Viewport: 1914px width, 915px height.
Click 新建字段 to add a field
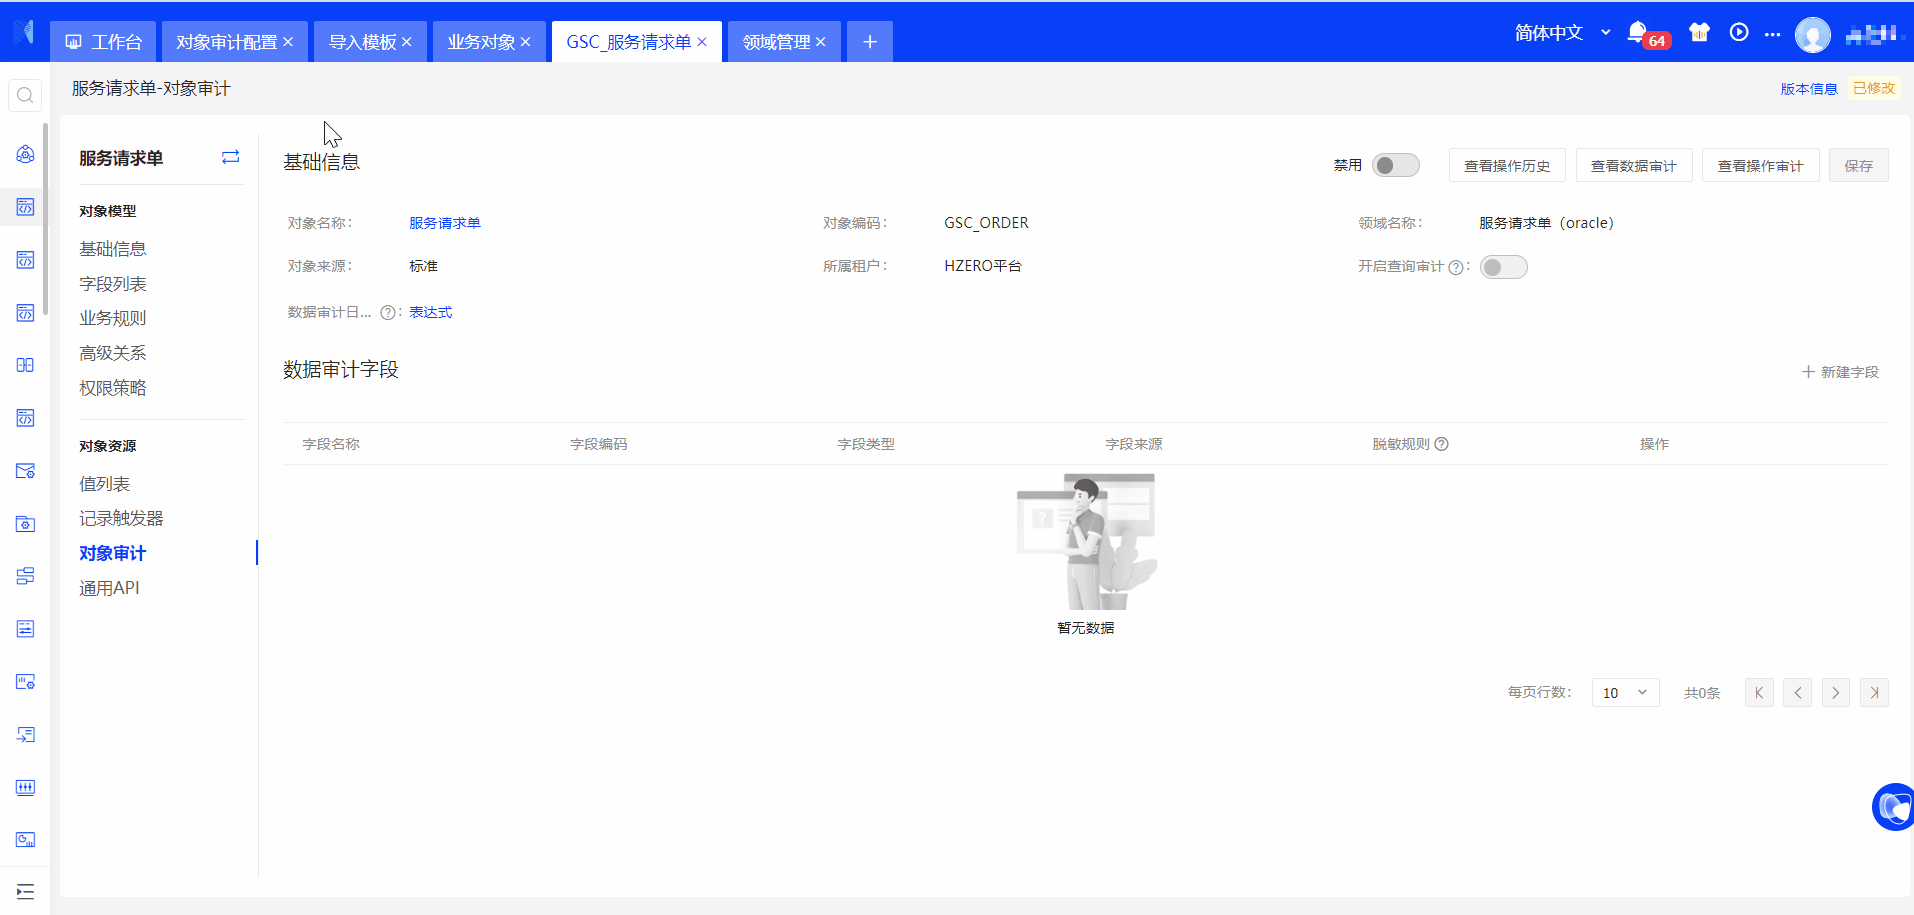click(x=1840, y=372)
